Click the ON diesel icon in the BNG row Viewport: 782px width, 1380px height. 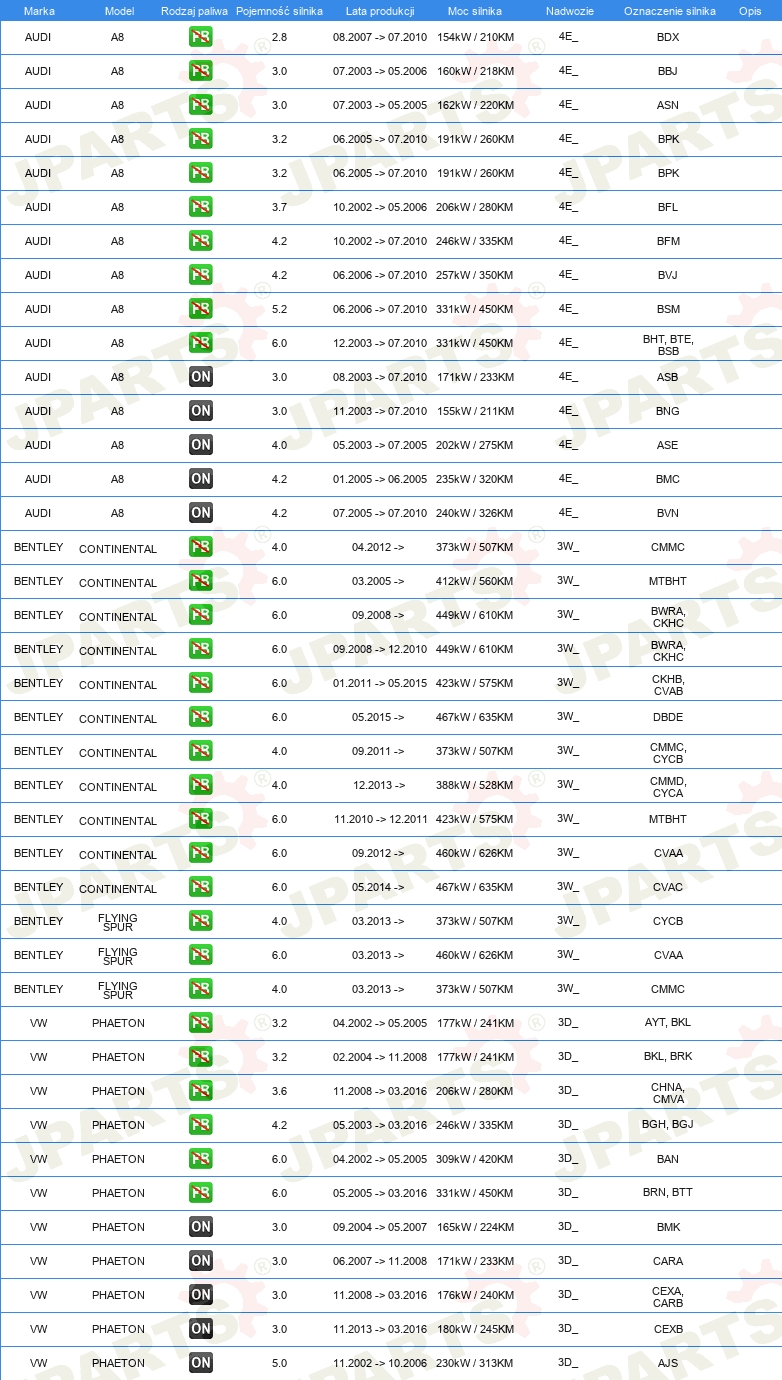[201, 411]
